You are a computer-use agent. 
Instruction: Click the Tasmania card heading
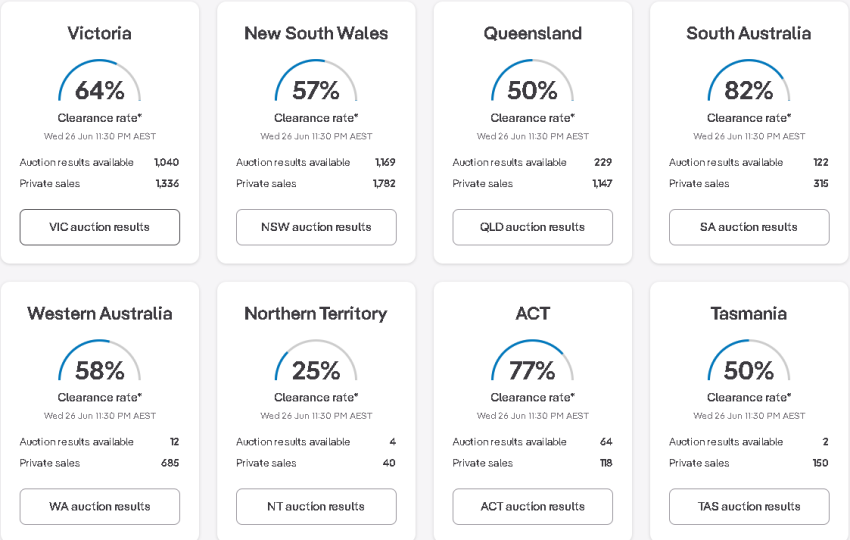pos(749,313)
